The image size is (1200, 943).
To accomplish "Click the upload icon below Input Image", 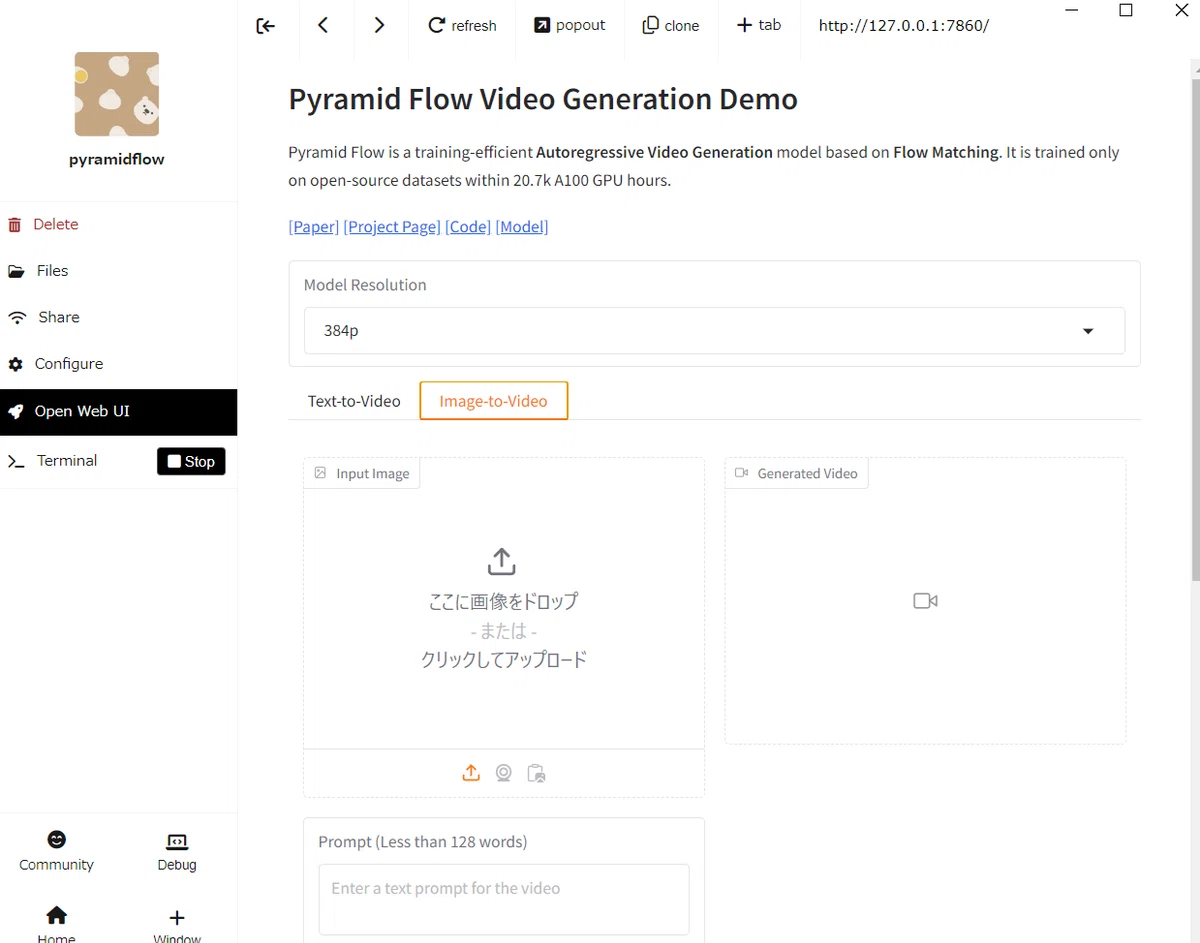I will pyautogui.click(x=471, y=773).
